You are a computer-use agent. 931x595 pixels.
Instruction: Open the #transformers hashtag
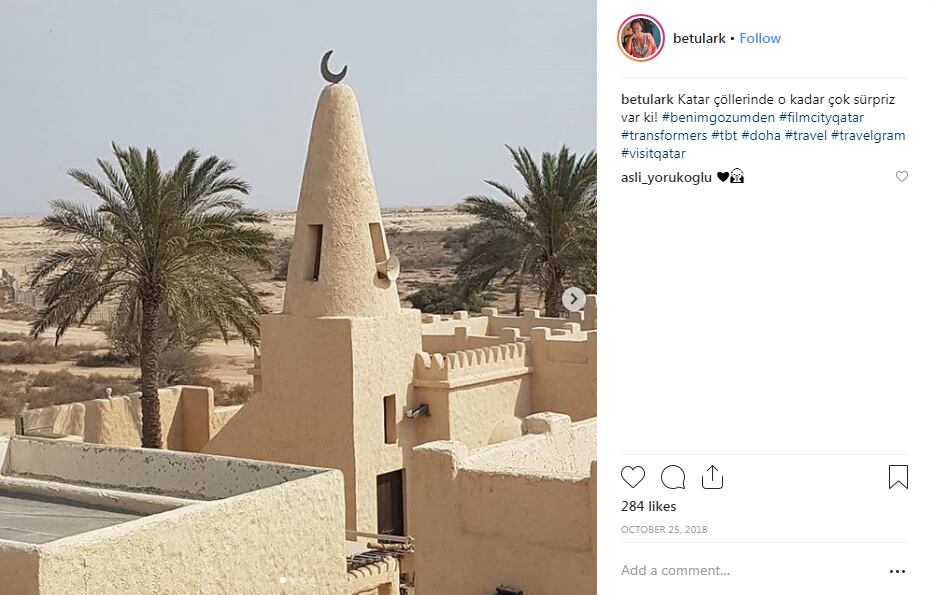[664, 135]
